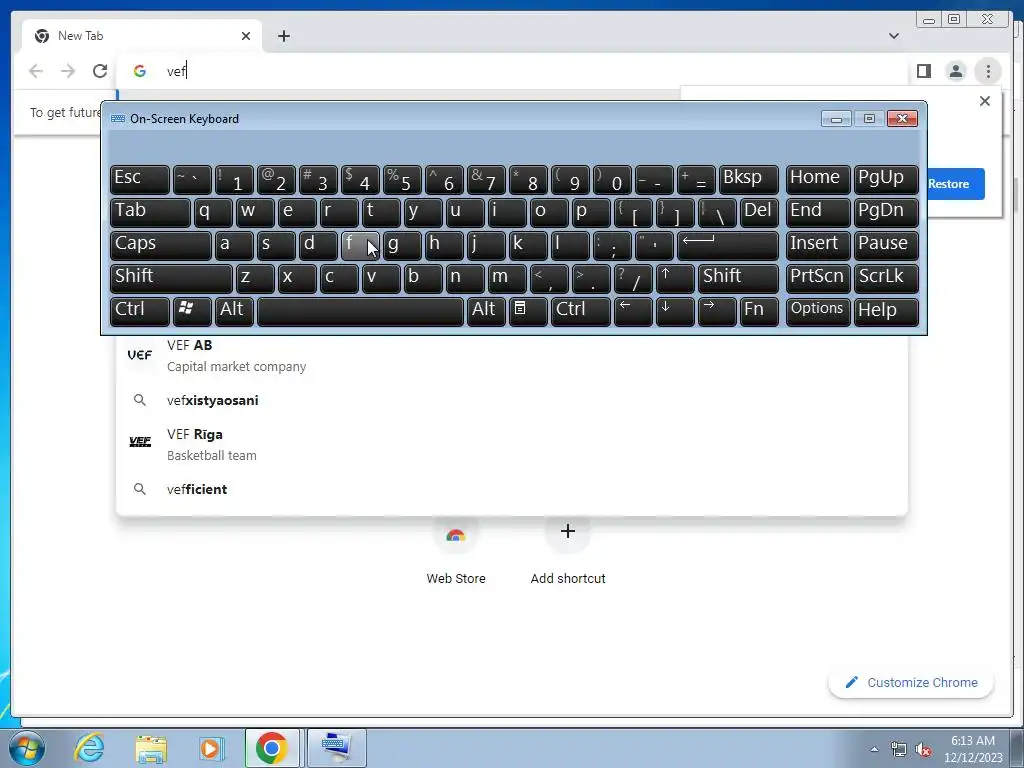The height and width of the screenshot is (768, 1024).
Task: Open the Chrome profile icon
Action: point(956,71)
